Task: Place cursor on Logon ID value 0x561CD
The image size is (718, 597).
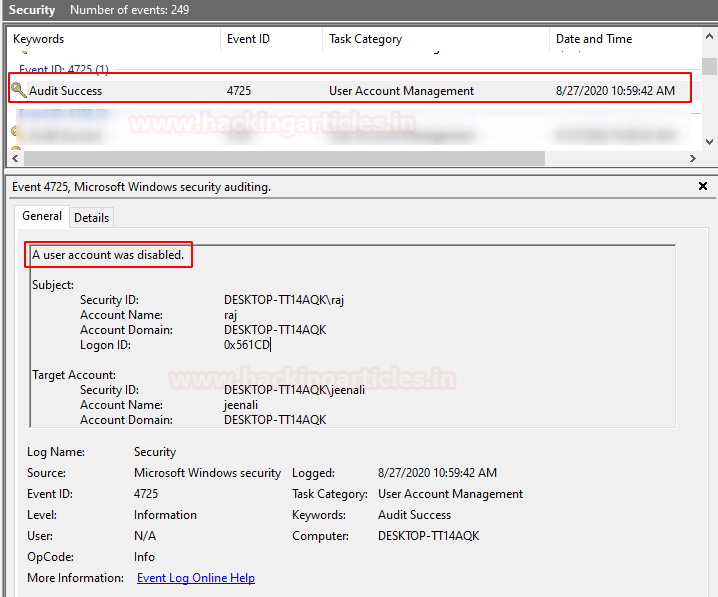Action: click(x=247, y=345)
